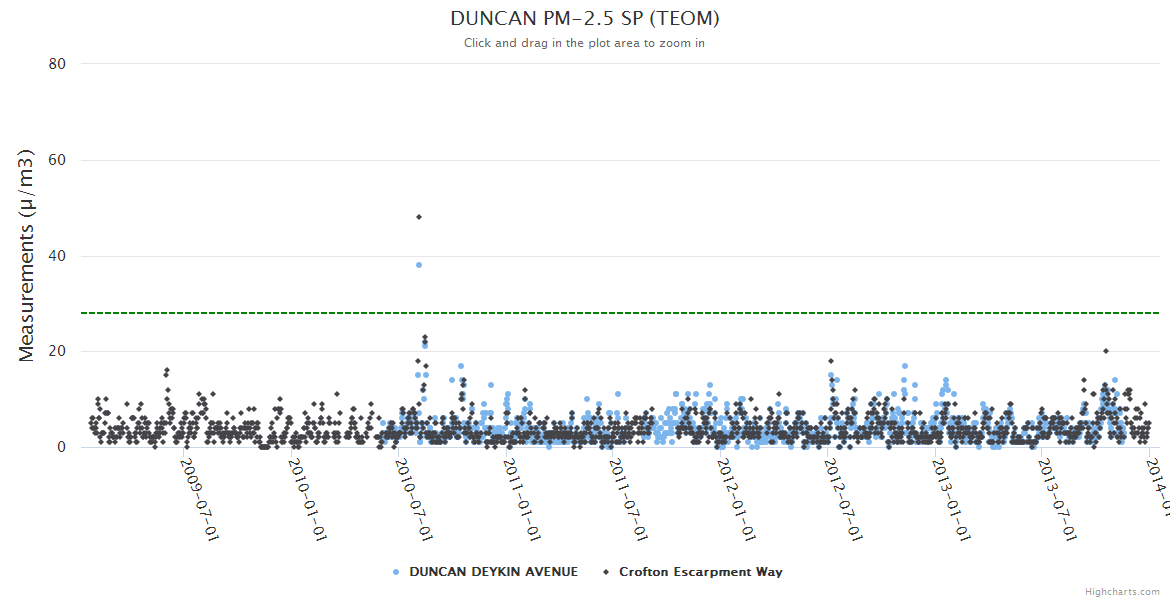Image resolution: width=1170 pixels, height=600 pixels.
Task: Toggle DUNCAN DEYKIN AVENUE series visibility
Action: click(493, 572)
